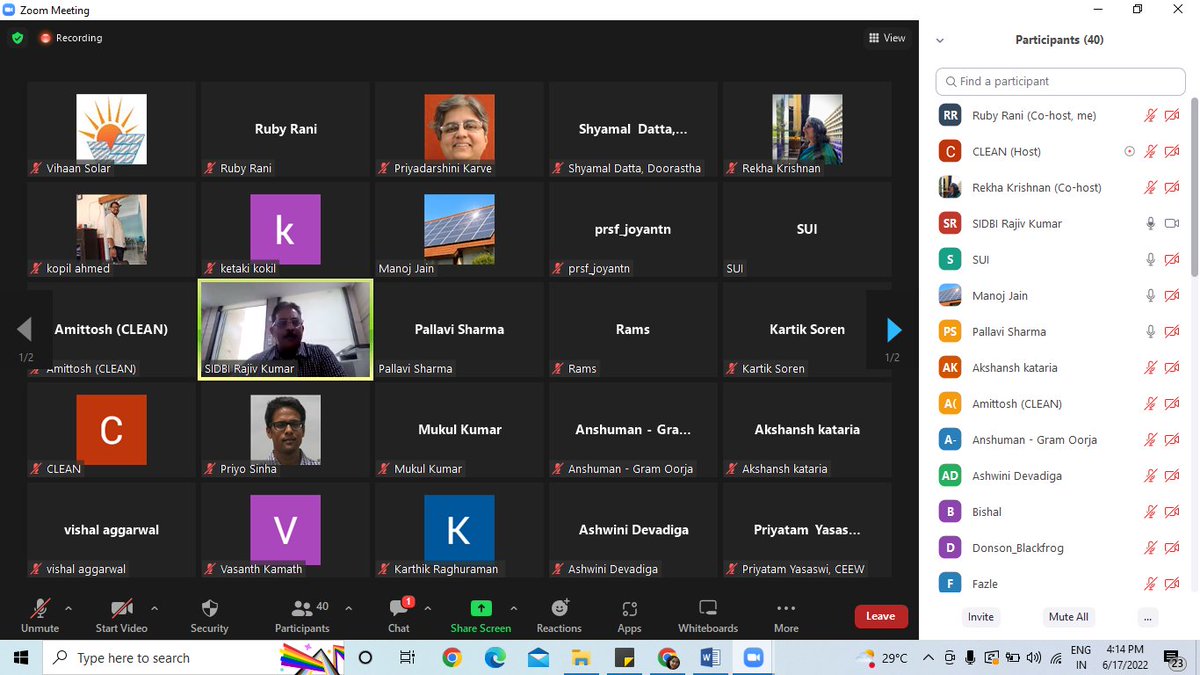Open Windows Start menu
This screenshot has height=675, width=1200.
(x=21, y=658)
